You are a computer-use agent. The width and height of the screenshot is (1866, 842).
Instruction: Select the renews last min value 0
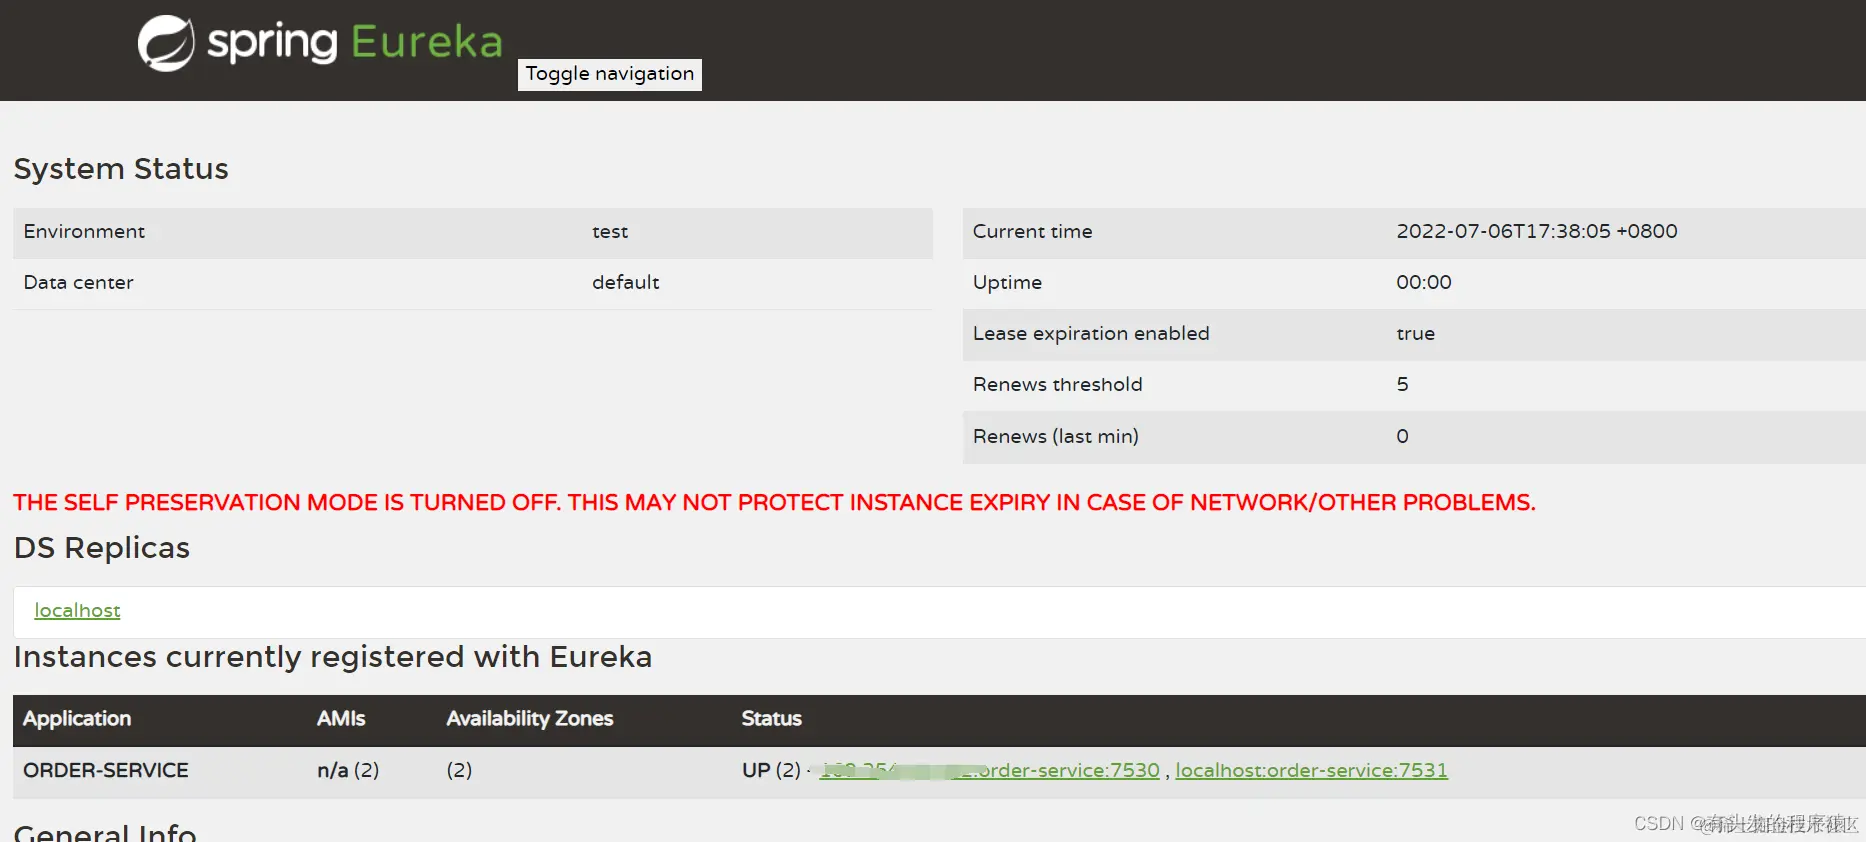click(x=1402, y=436)
